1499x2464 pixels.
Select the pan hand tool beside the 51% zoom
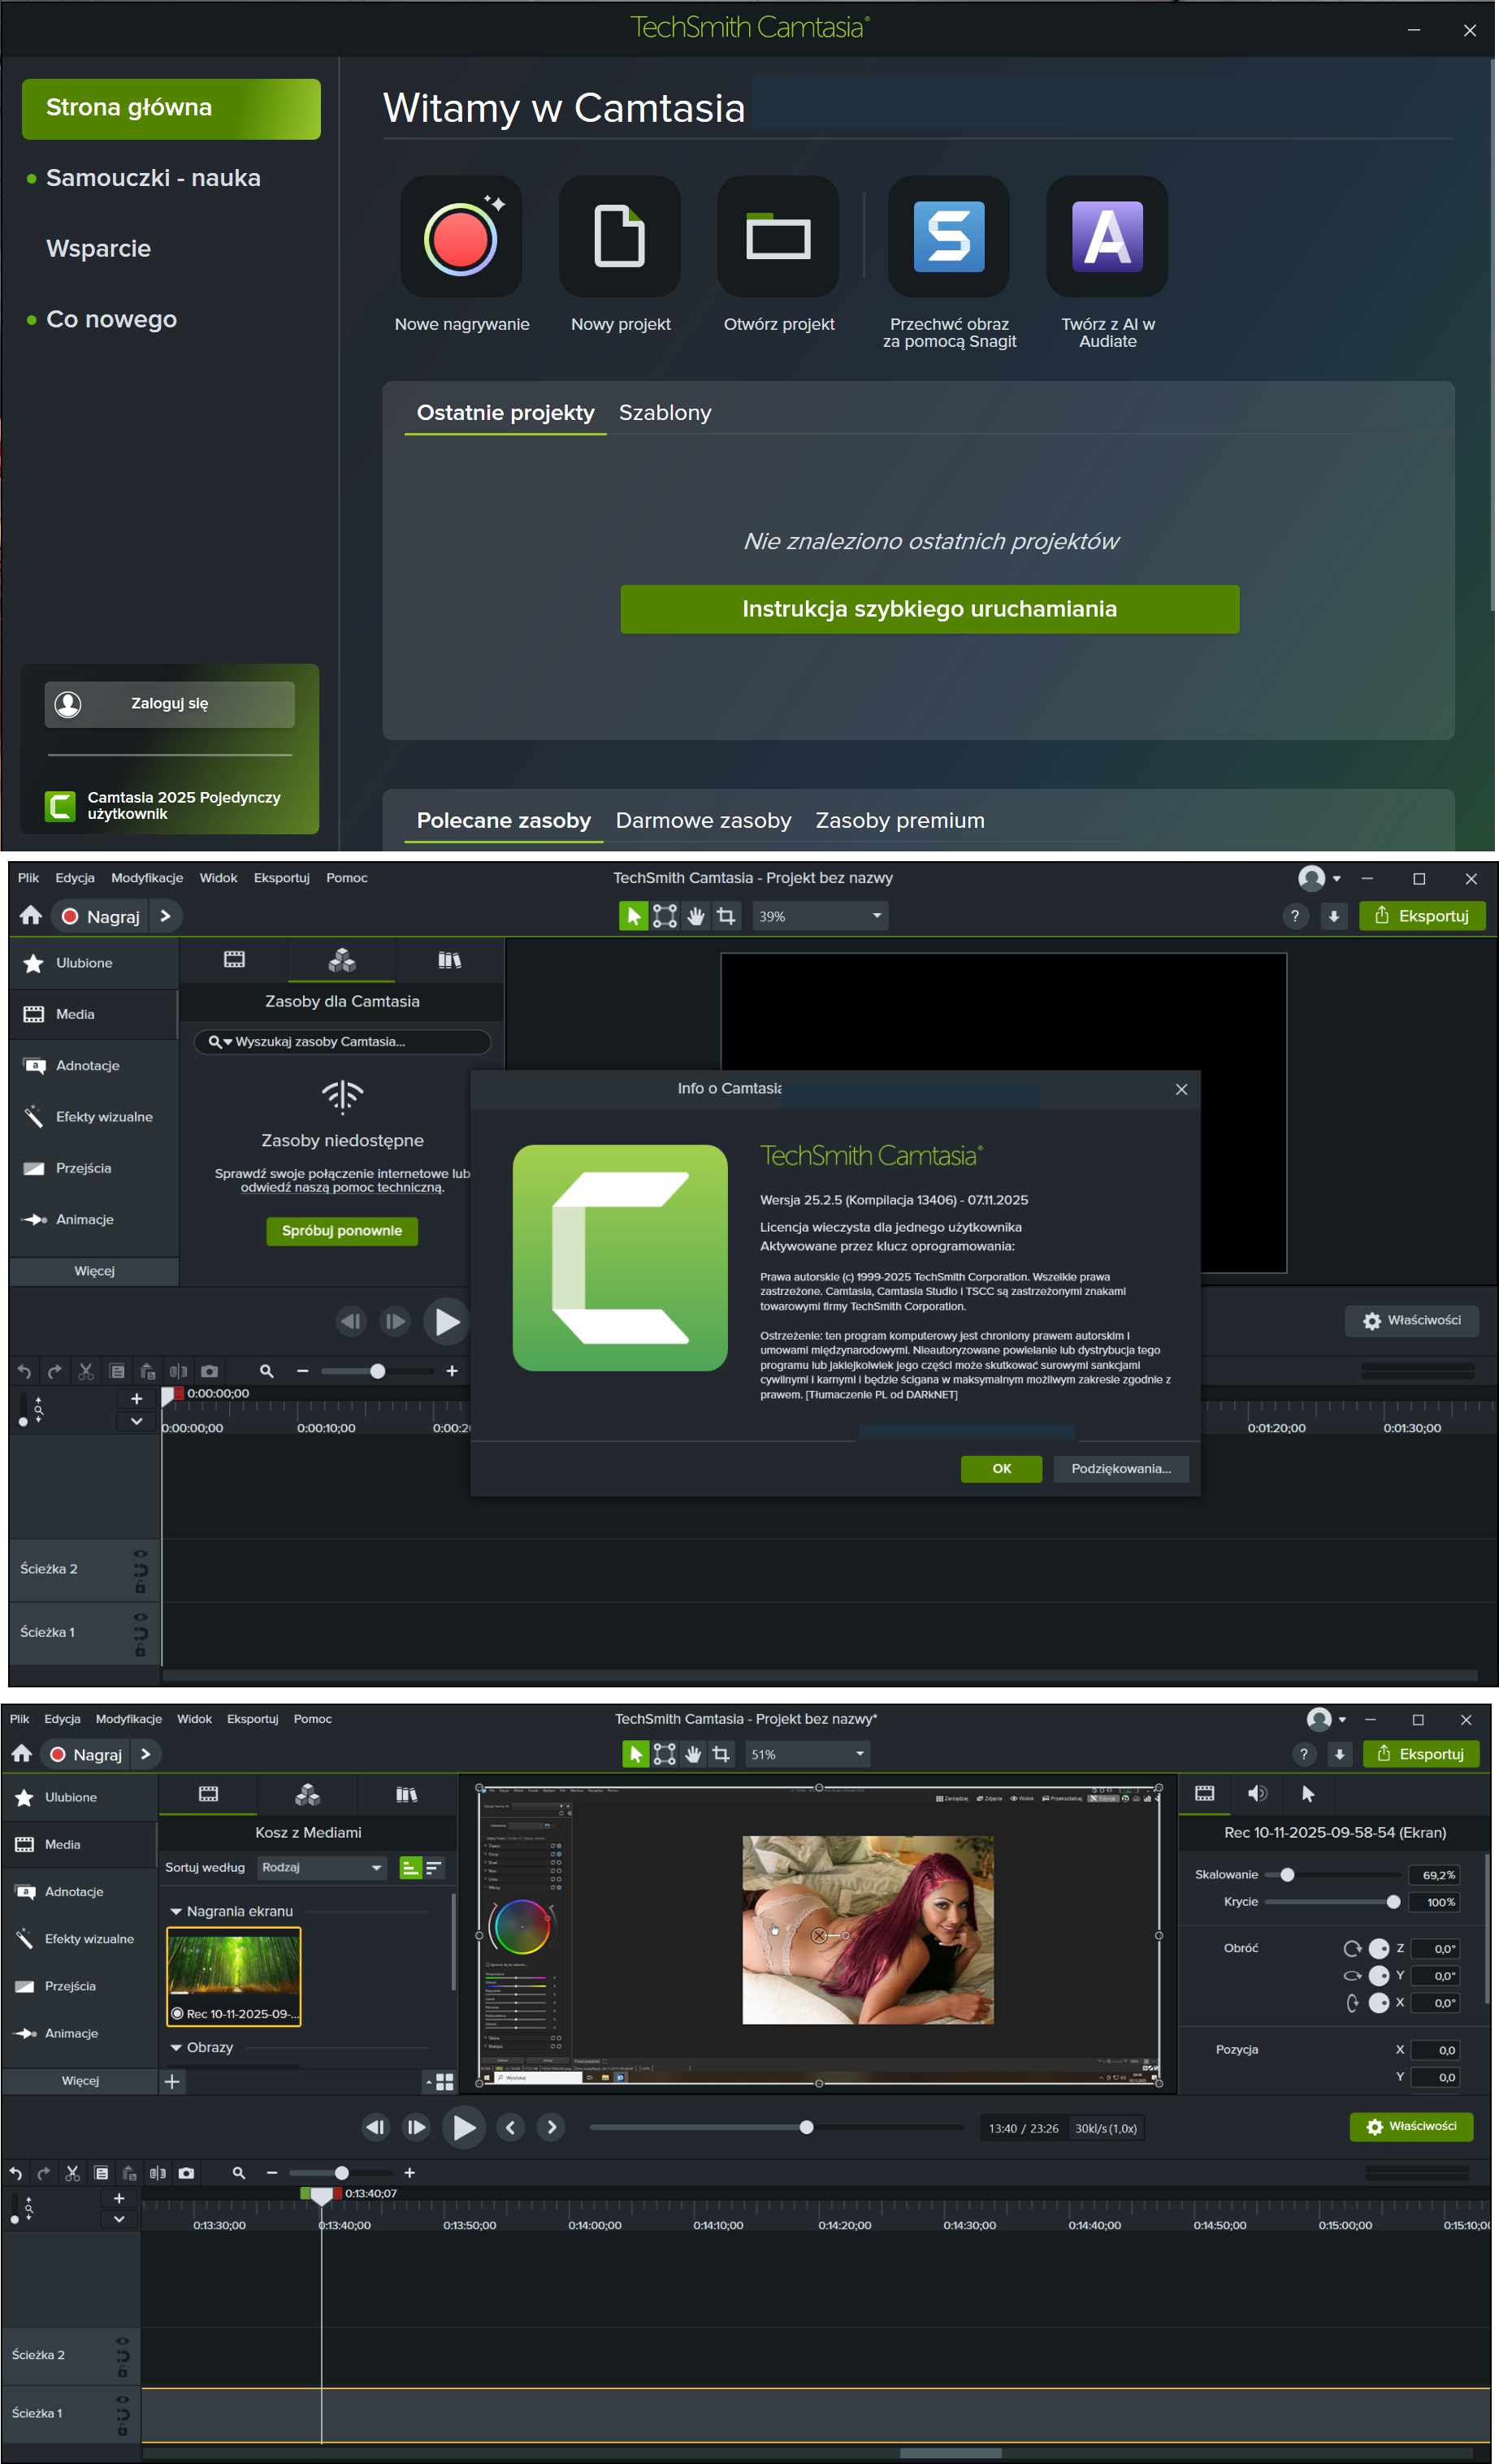point(693,1754)
